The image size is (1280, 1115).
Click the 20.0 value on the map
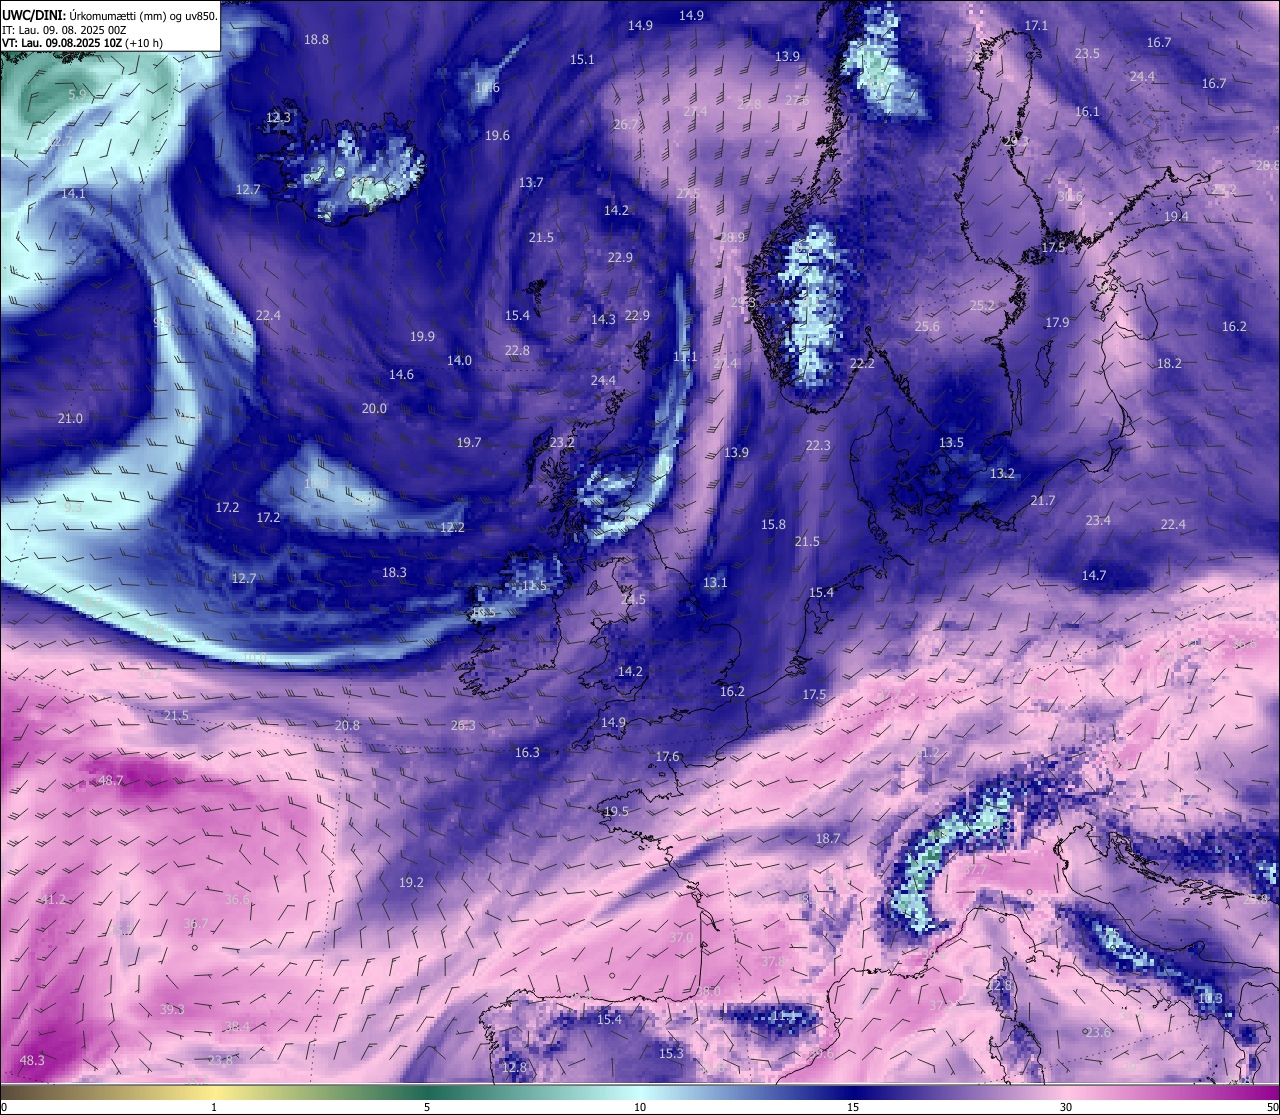pyautogui.click(x=374, y=408)
